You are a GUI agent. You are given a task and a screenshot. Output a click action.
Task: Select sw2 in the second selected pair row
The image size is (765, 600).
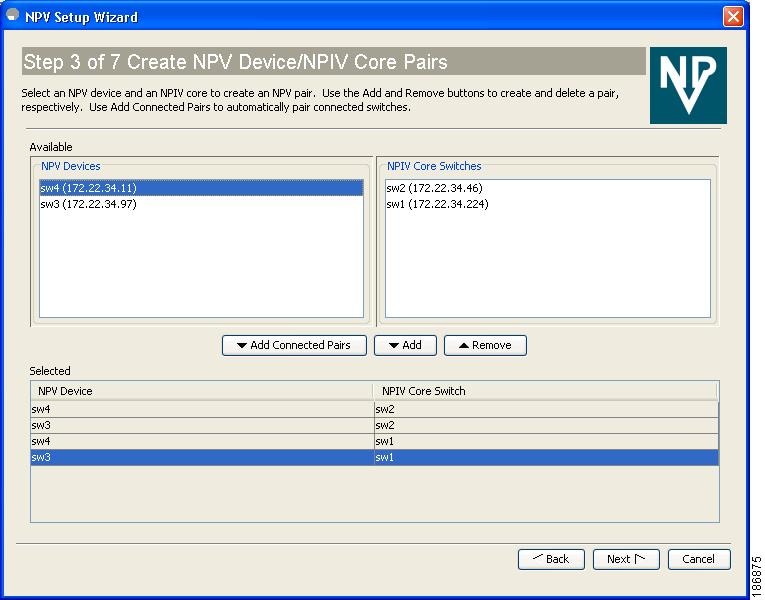click(x=546, y=425)
